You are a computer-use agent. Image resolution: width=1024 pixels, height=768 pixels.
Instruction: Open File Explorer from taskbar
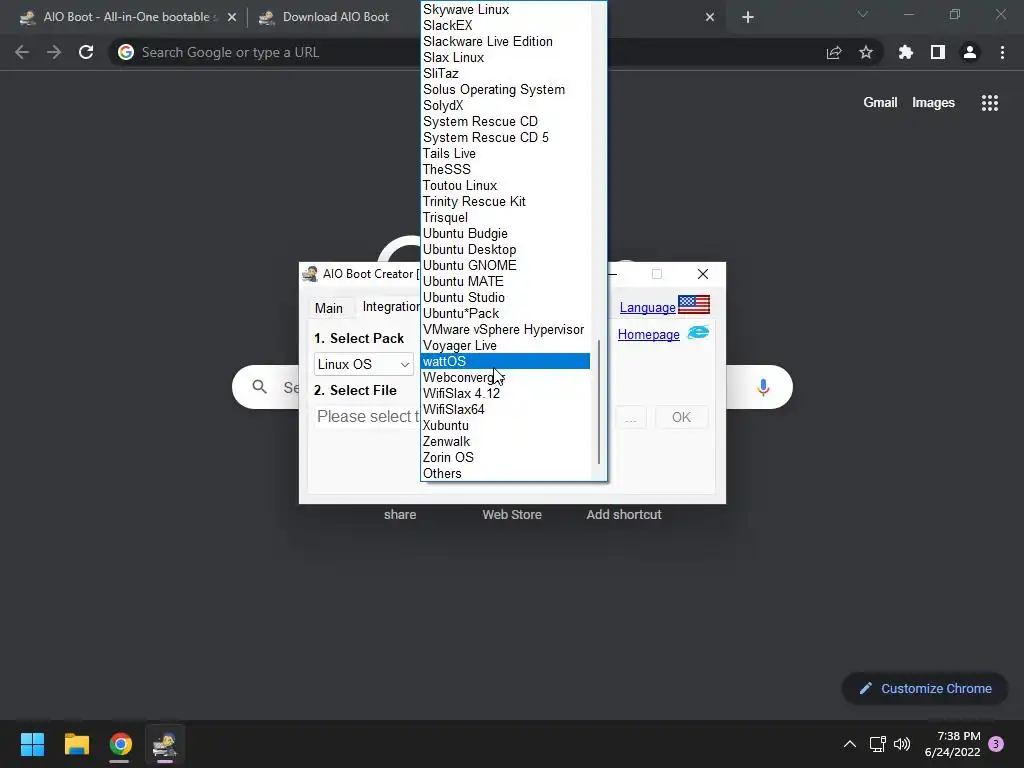point(76,744)
